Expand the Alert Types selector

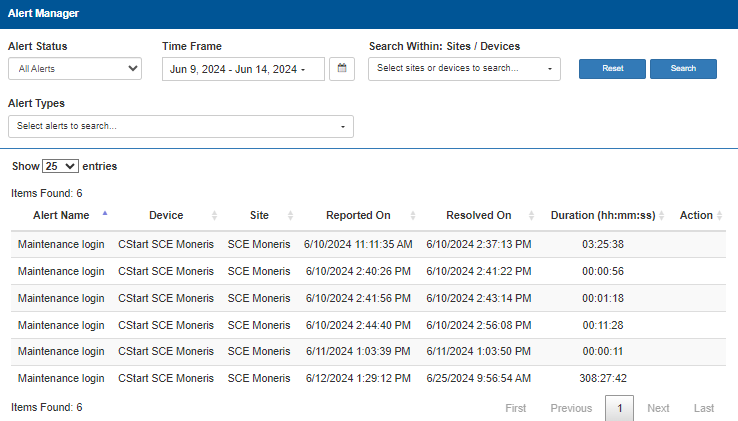(x=181, y=126)
